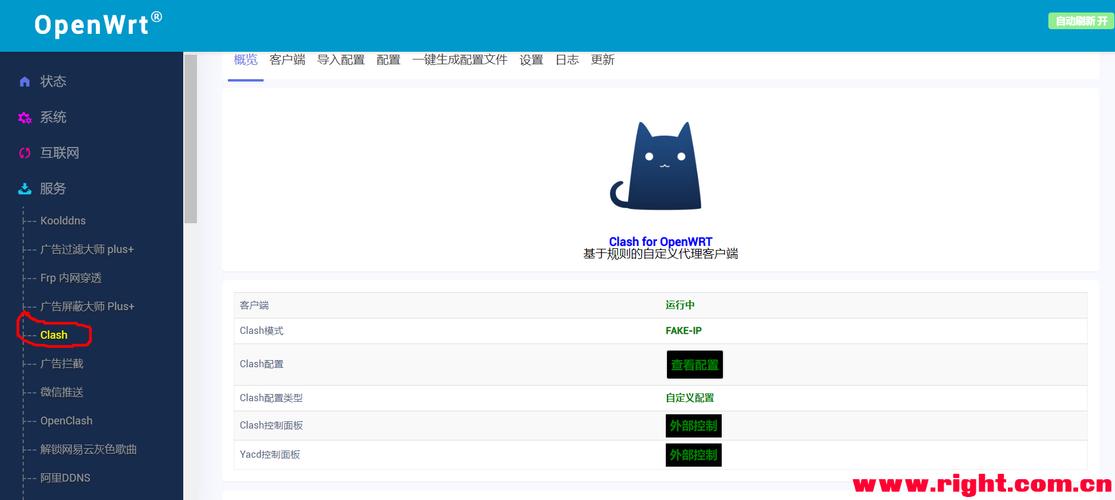
Task: Expand the 互联网 sidebar menu
Action: (59, 153)
